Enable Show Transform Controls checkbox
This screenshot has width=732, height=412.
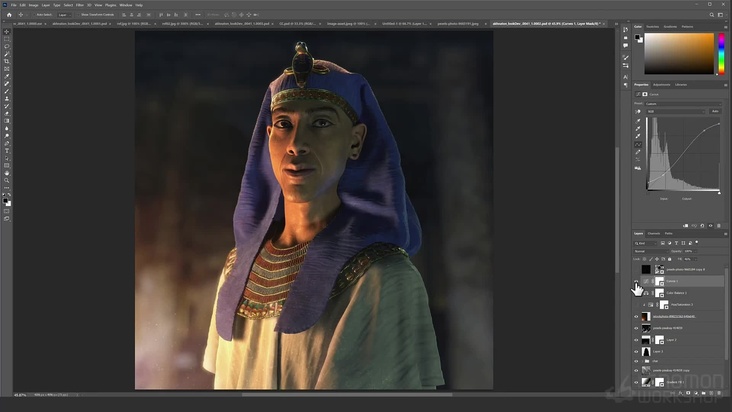(x=78, y=15)
